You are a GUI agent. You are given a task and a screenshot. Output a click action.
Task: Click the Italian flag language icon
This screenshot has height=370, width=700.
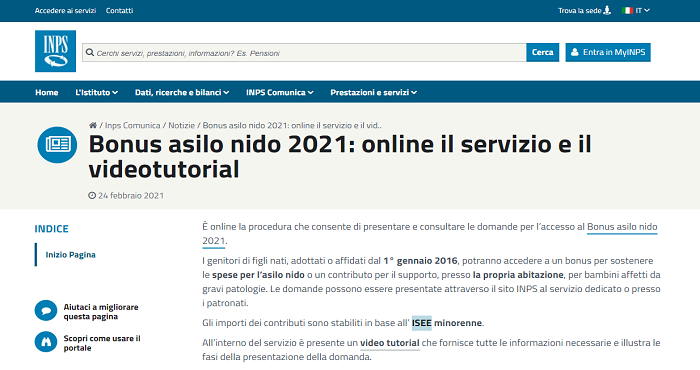(x=627, y=10)
